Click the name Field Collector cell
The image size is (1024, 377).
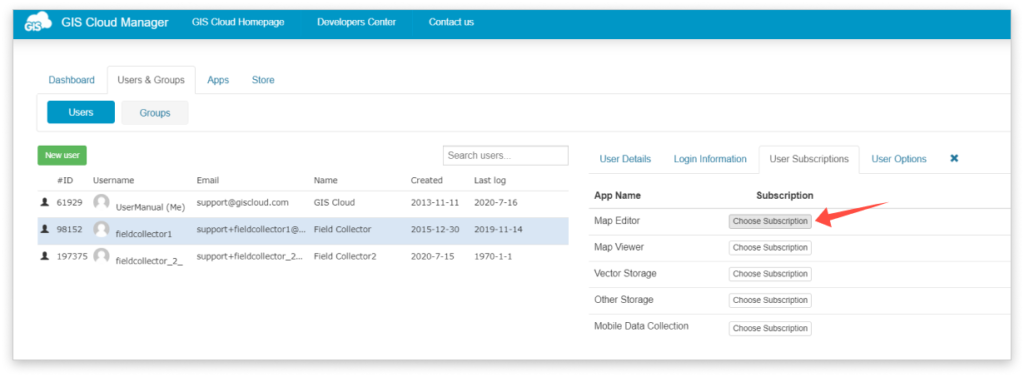click(x=342, y=229)
